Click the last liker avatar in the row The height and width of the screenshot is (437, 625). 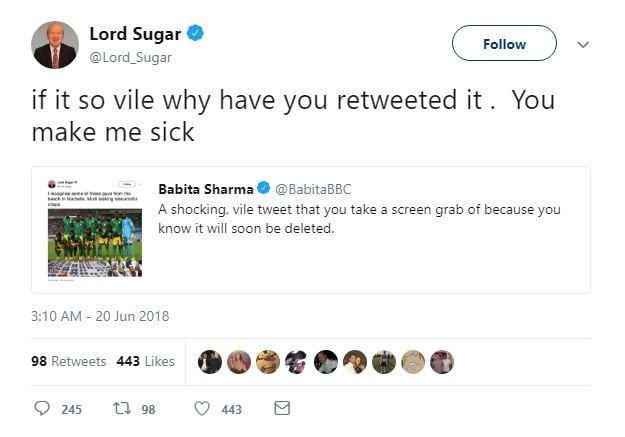442,361
